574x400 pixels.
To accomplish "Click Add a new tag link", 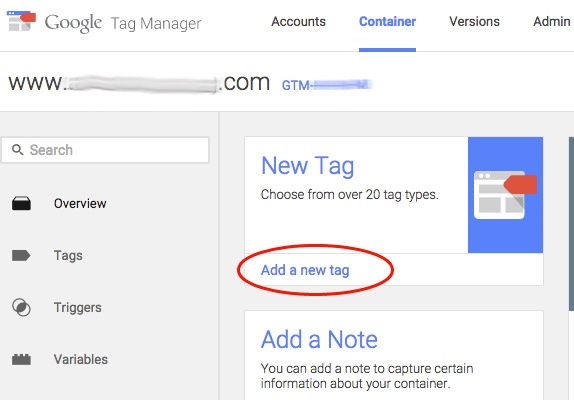I will pos(305,270).
